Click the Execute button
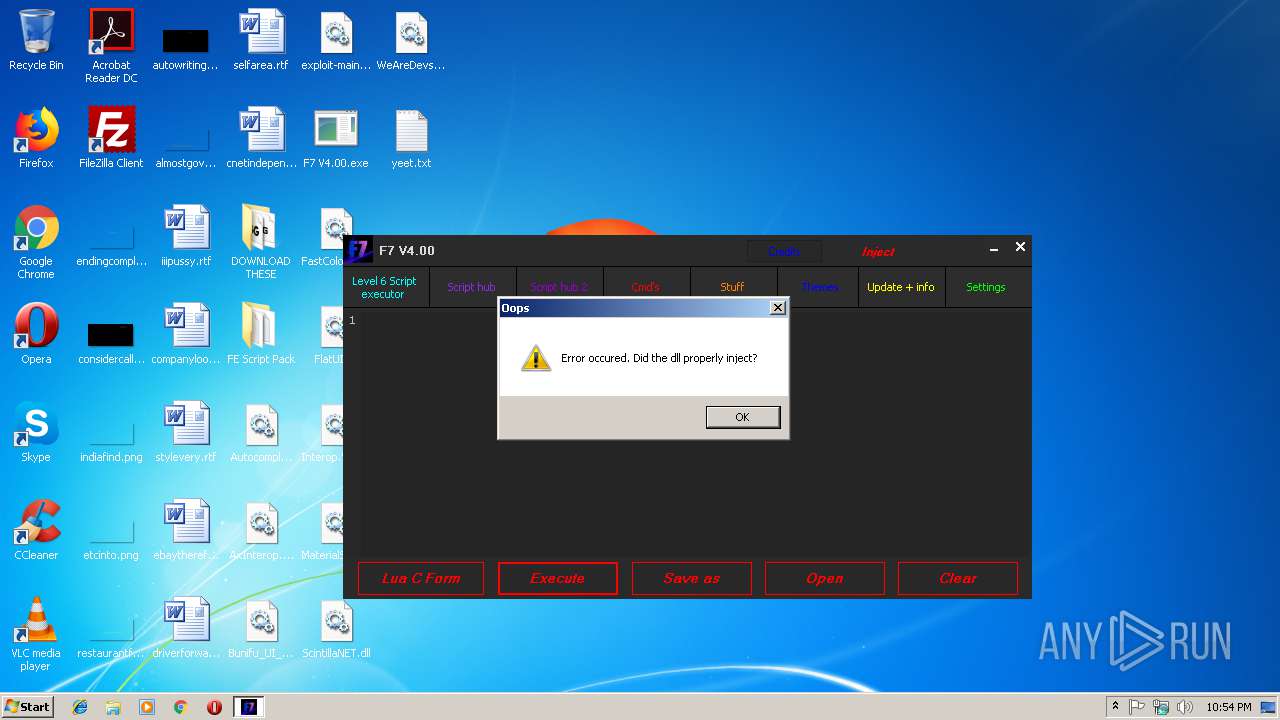This screenshot has width=1280, height=720. pyautogui.click(x=558, y=578)
